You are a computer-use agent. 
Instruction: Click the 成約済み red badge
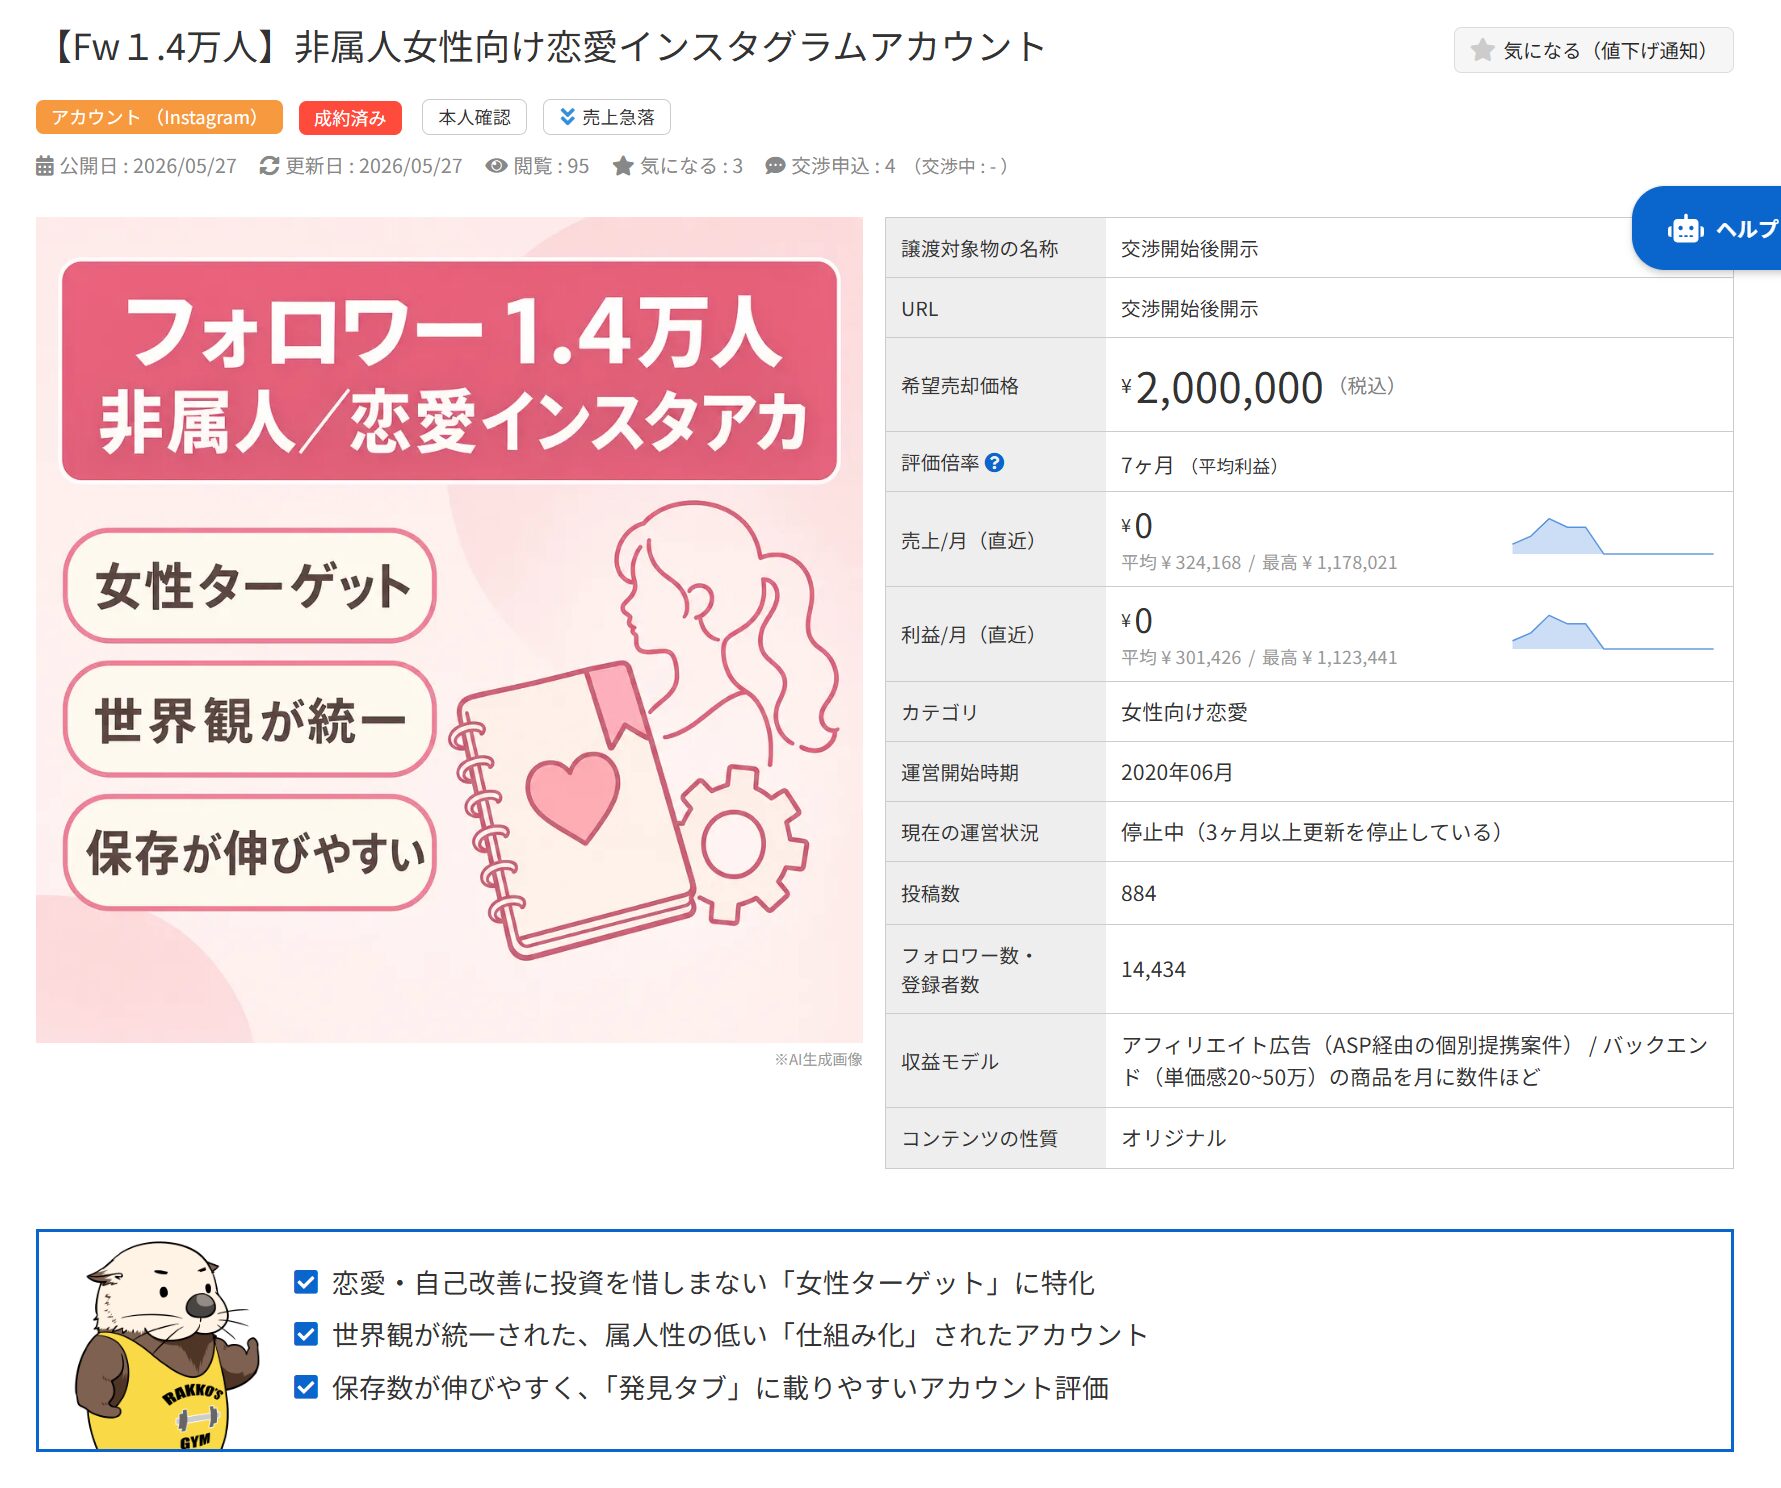click(x=350, y=117)
